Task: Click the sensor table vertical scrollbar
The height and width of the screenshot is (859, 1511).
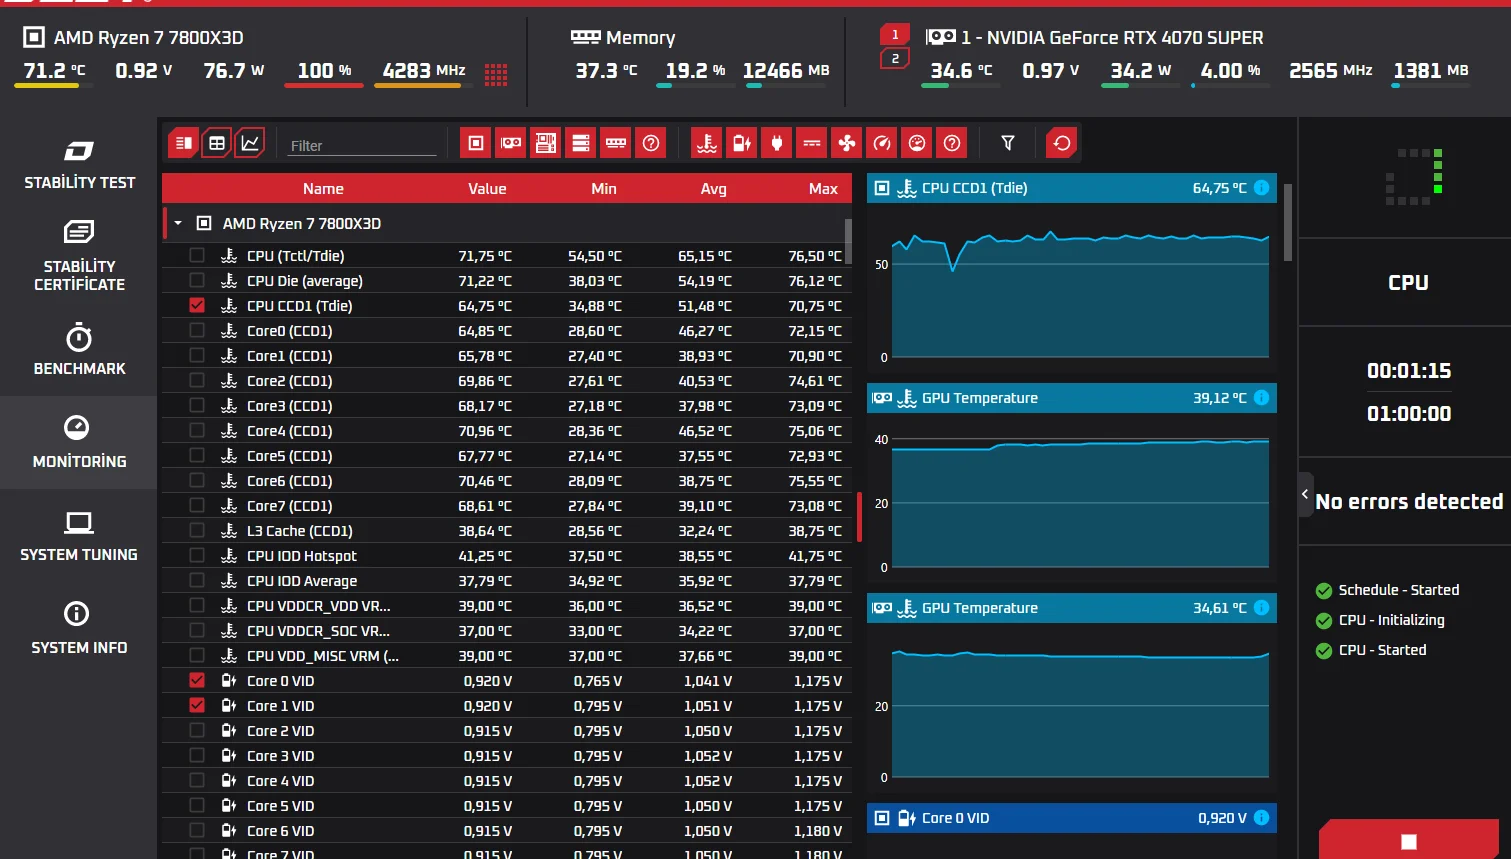Action: [849, 240]
